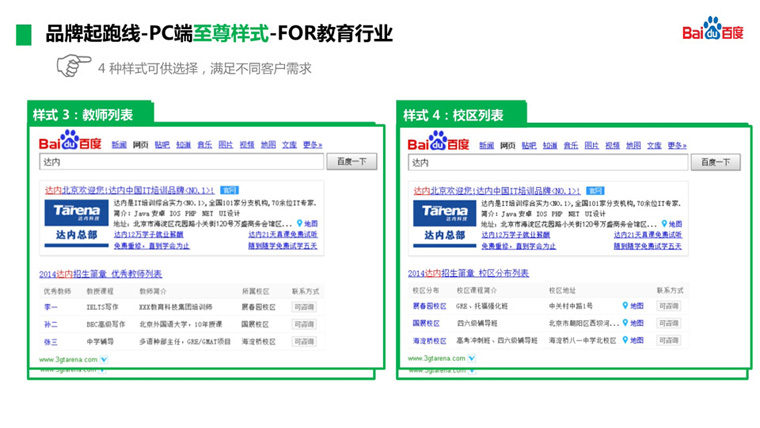Open 视频 tab in the teacher list panel

coord(247,144)
